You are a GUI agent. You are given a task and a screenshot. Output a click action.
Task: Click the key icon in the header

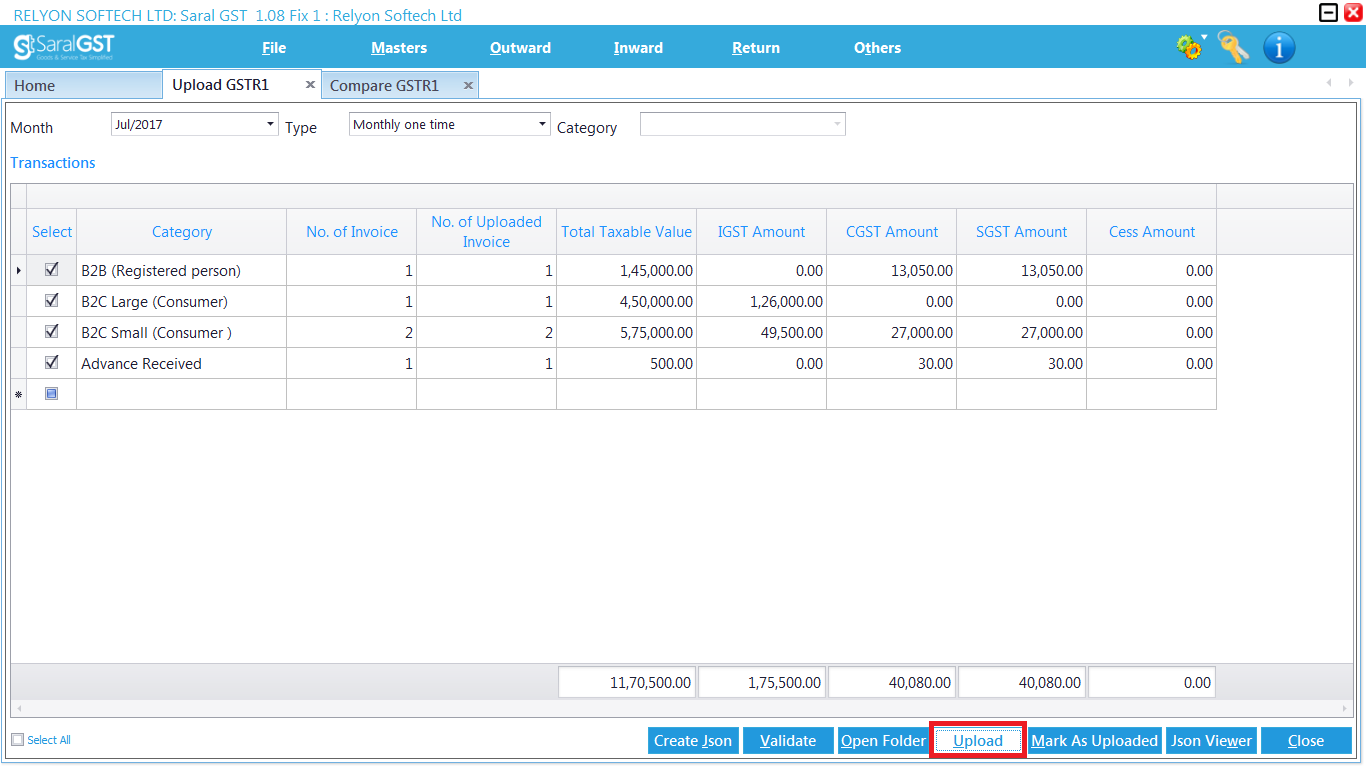(1233, 47)
